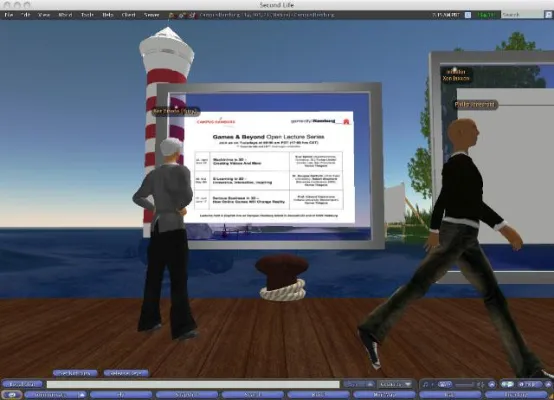The image size is (554, 400).
Task: Click the Release Keys button above chat bar
Action: click(126, 373)
